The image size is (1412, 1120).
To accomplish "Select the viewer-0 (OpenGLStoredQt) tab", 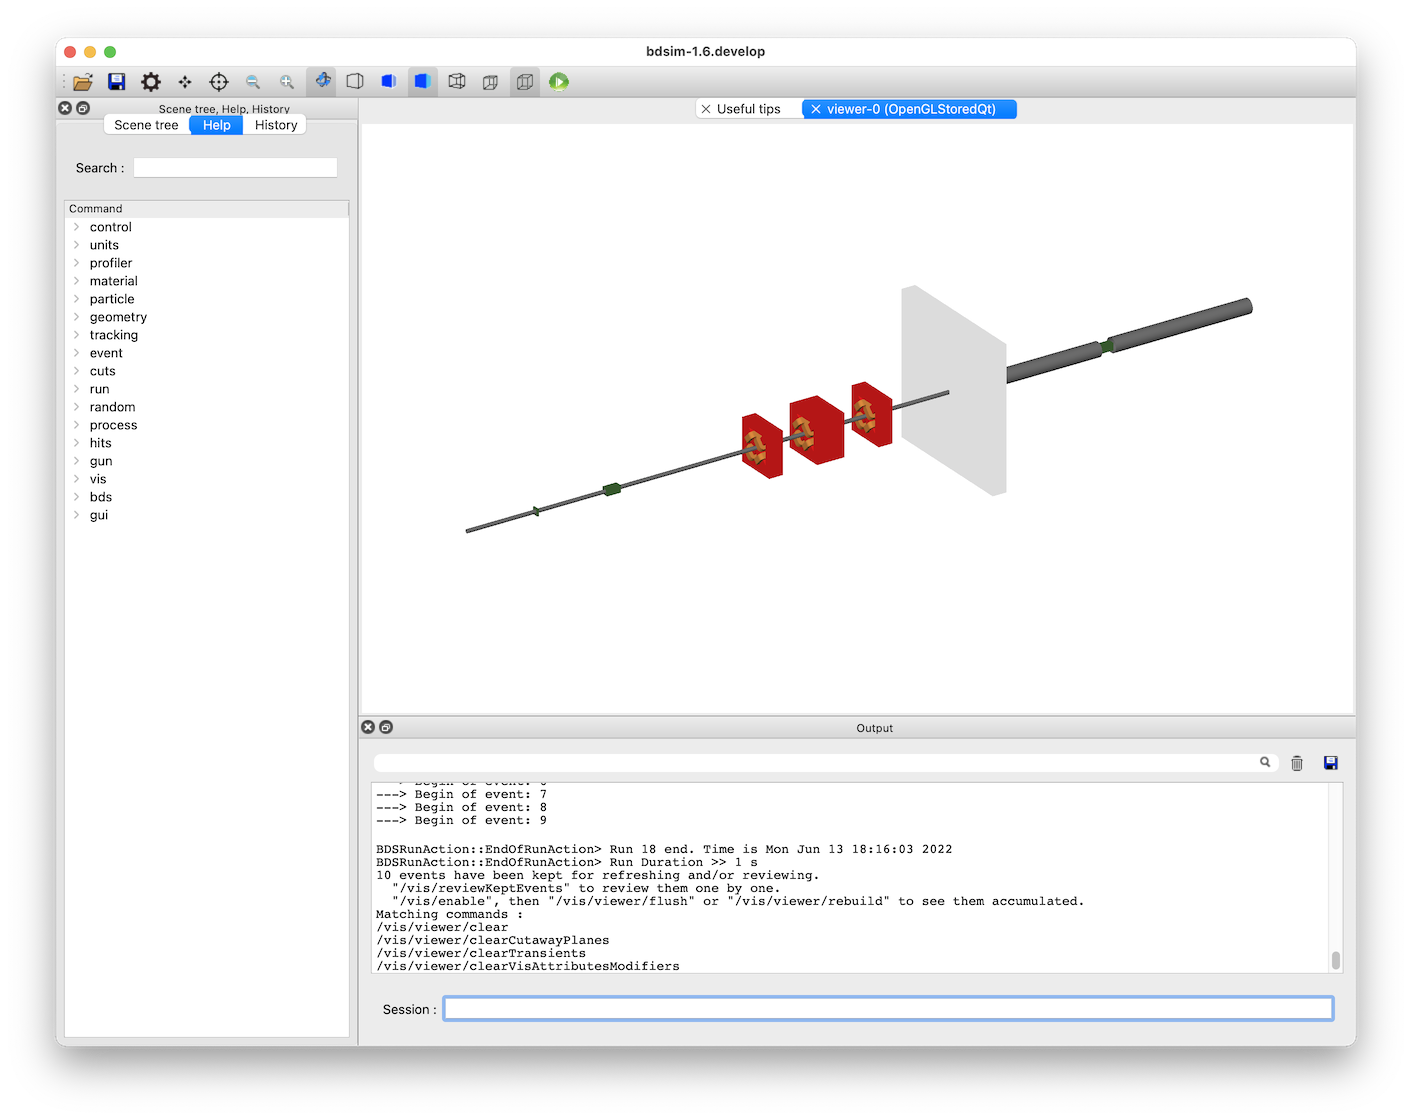I will point(910,109).
